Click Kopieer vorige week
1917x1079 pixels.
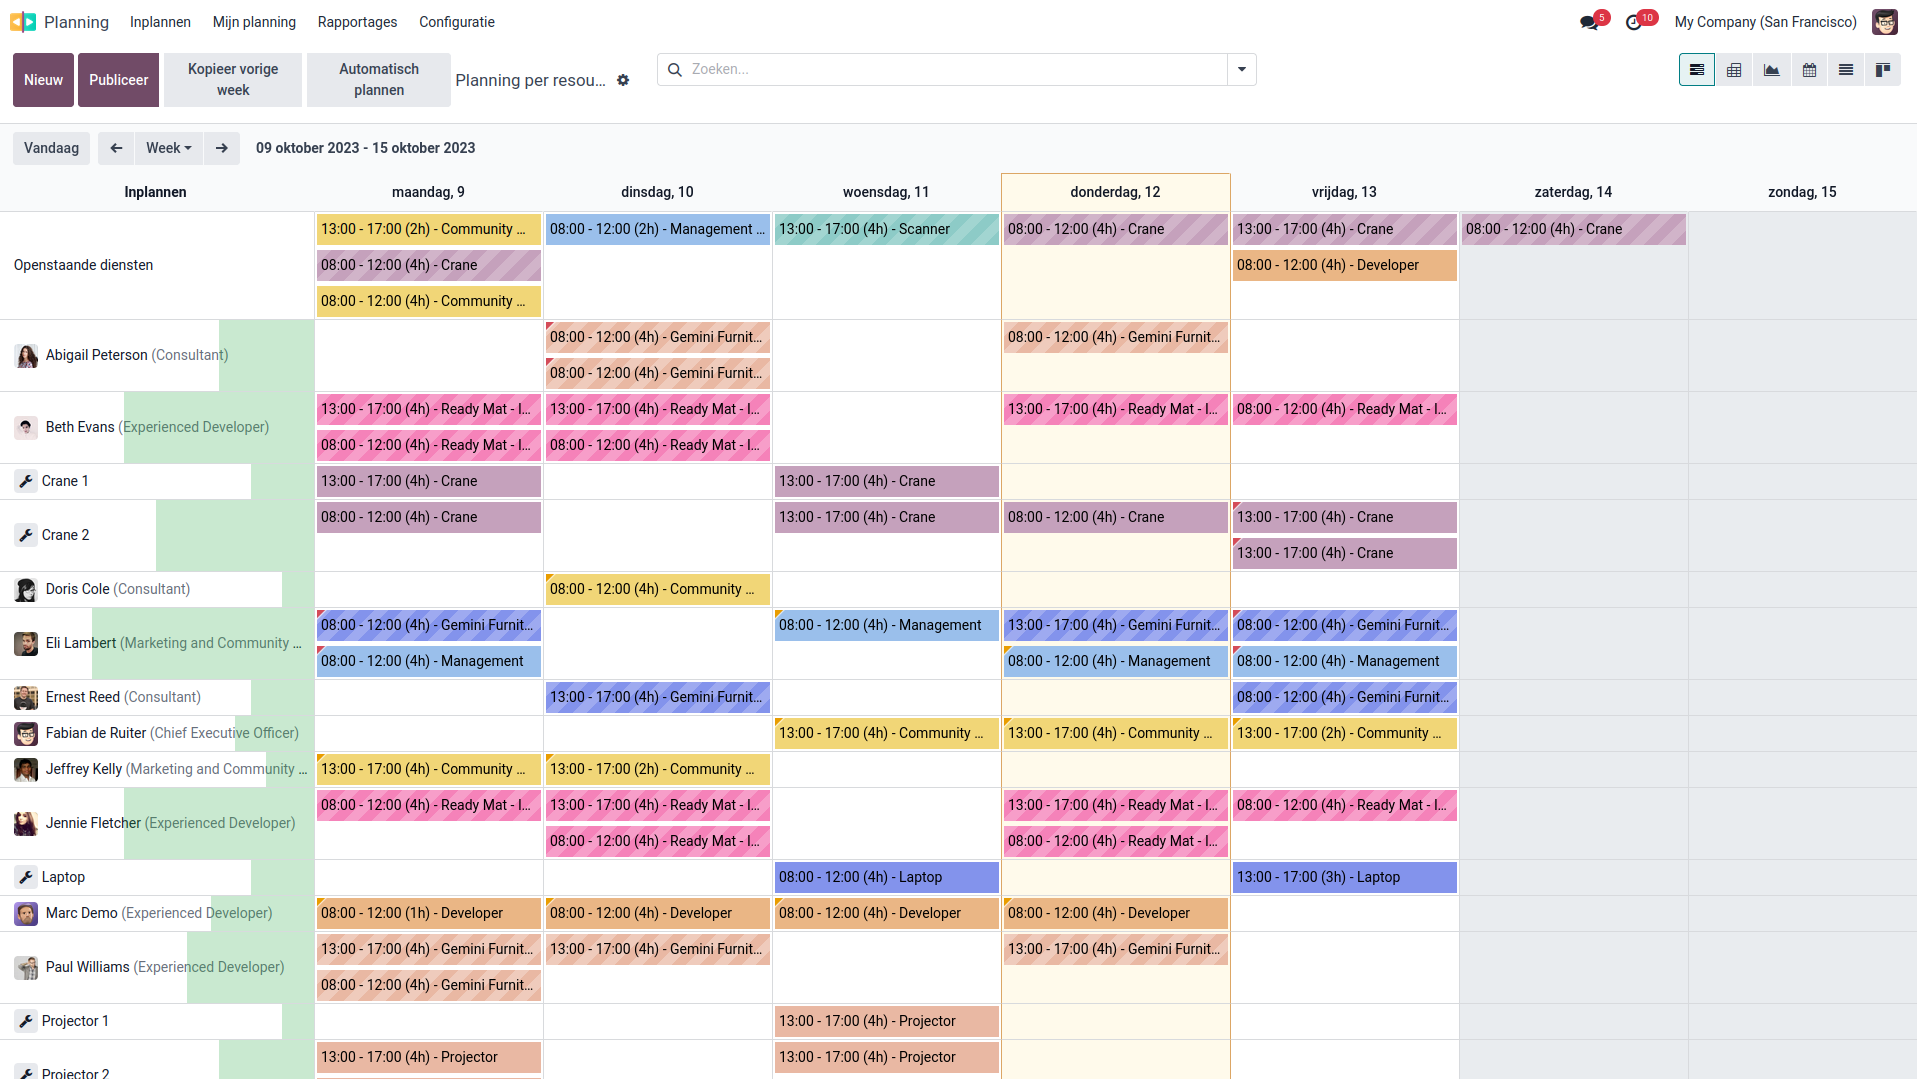coord(231,79)
